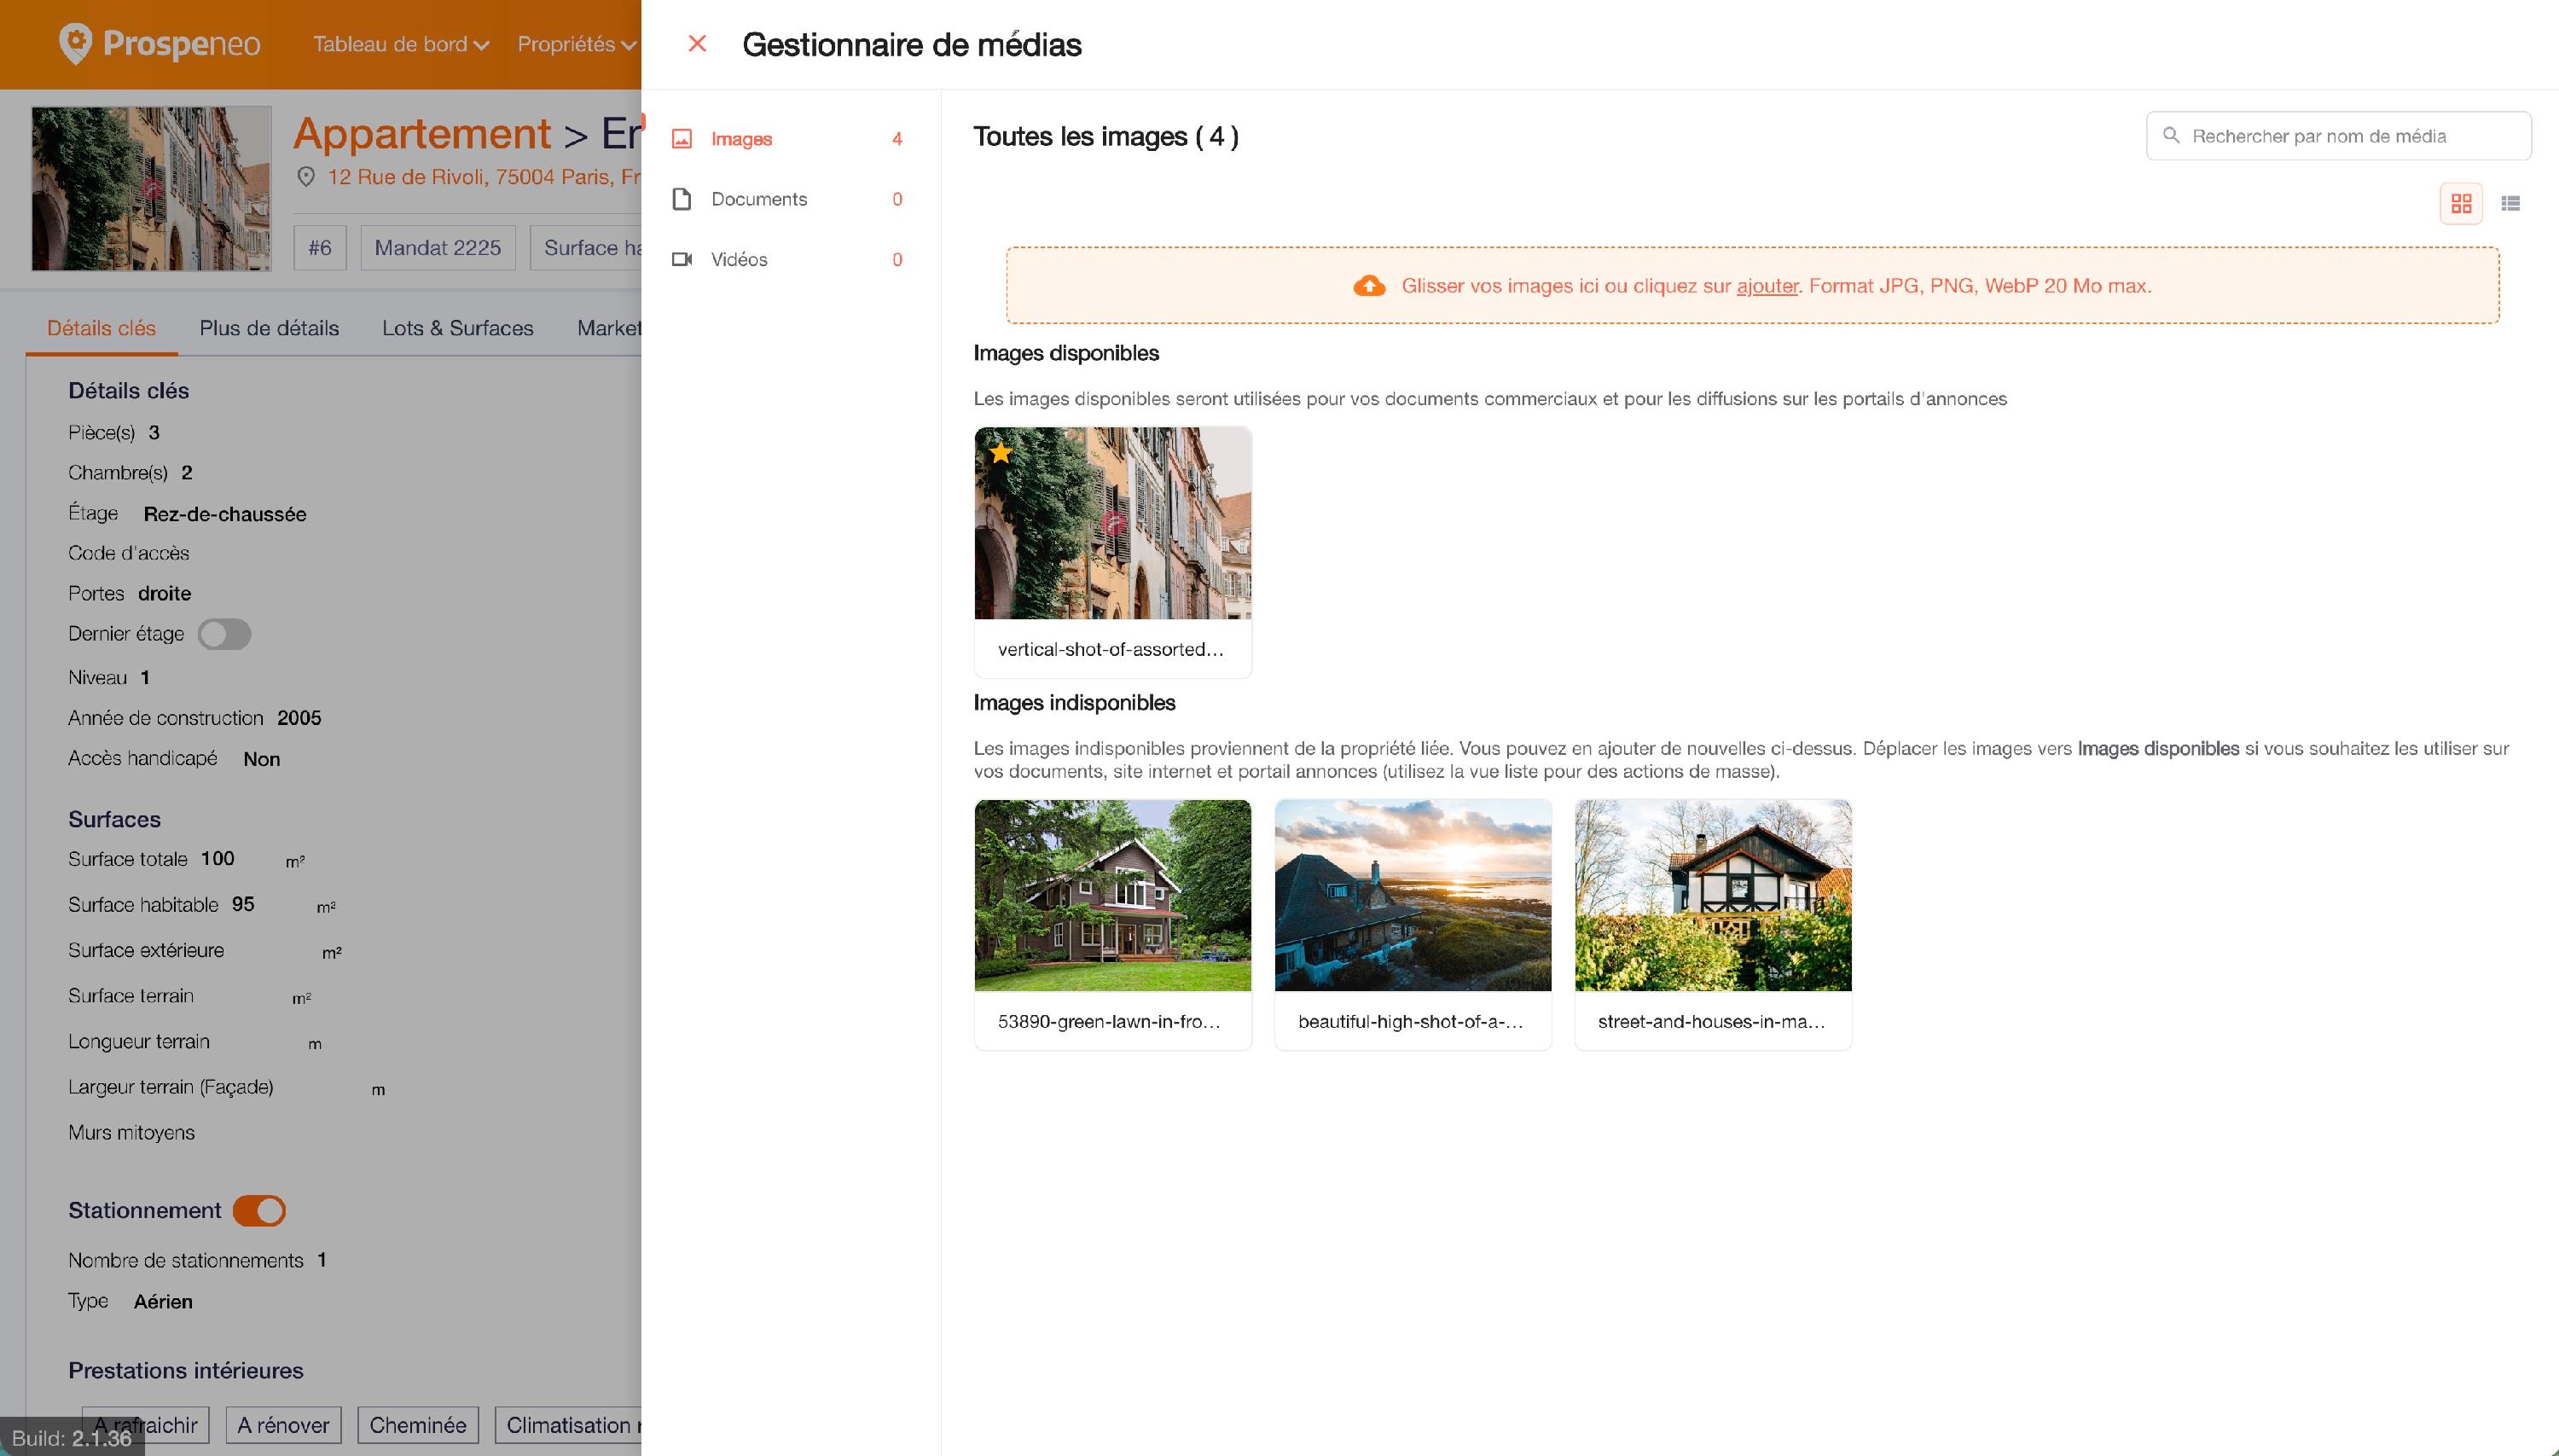Click the 'Images disponibles' section heading
The image size is (2559, 1456).
pos(1066,353)
